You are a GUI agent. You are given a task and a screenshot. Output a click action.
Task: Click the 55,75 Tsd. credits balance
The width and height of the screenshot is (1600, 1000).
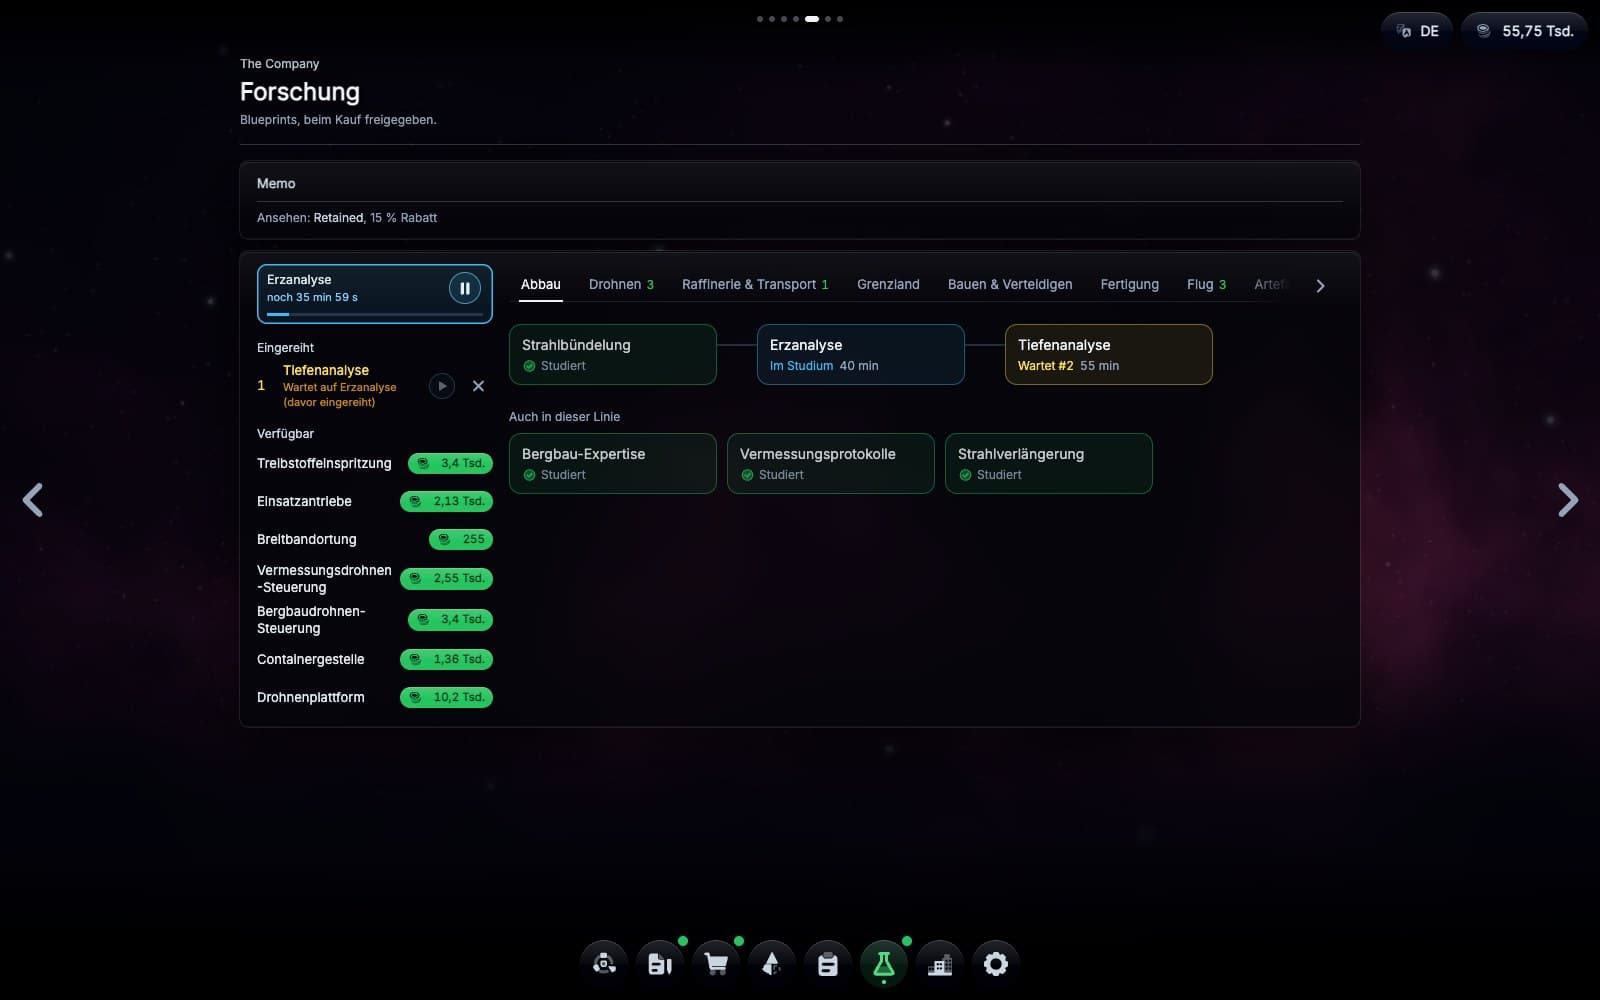coord(1524,31)
